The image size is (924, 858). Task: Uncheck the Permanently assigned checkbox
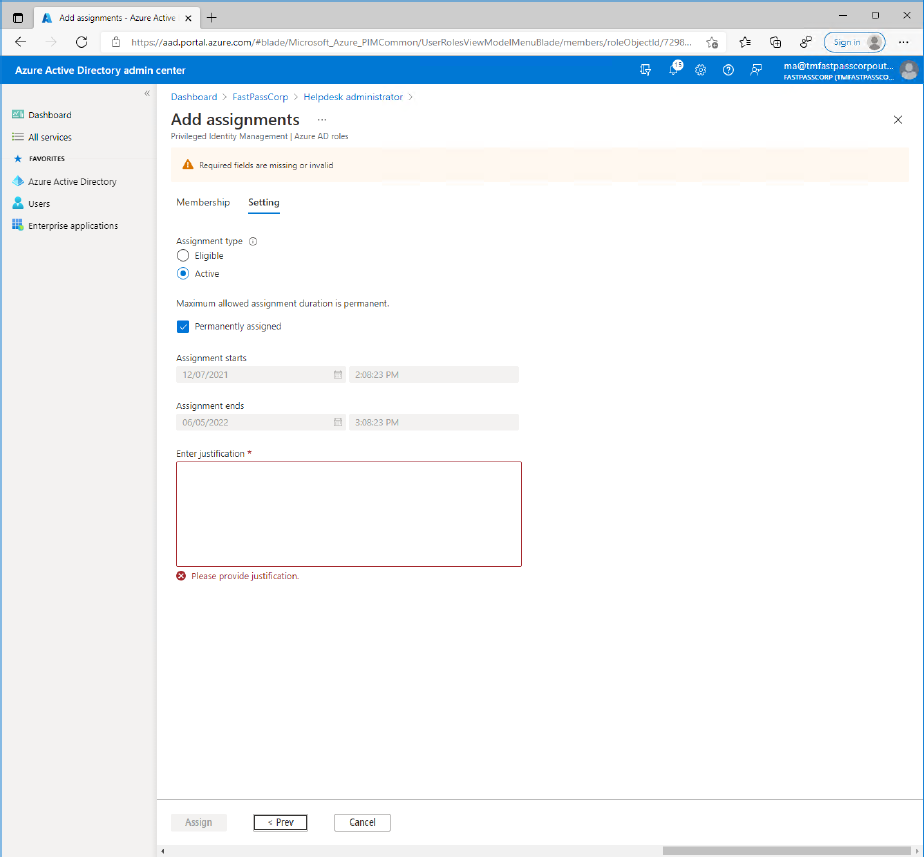(x=183, y=326)
